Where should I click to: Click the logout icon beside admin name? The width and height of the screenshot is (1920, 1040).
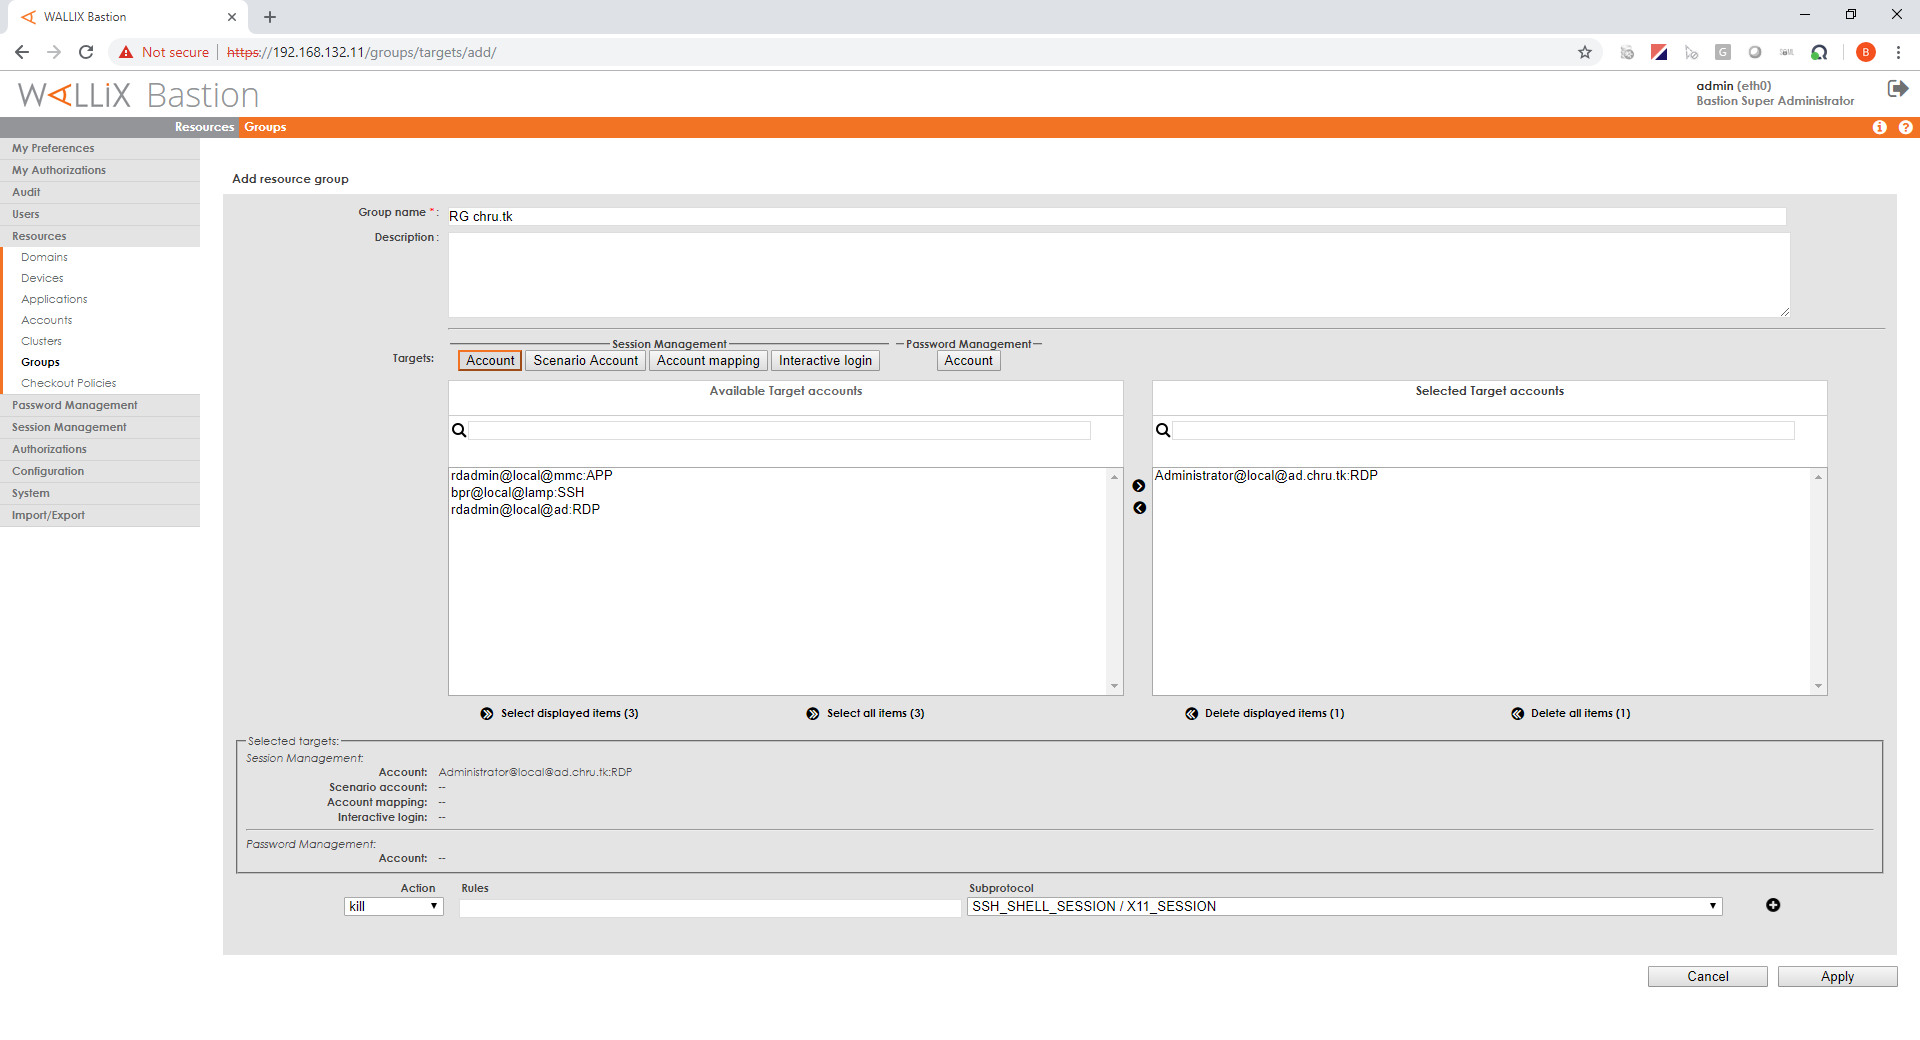1897,89
